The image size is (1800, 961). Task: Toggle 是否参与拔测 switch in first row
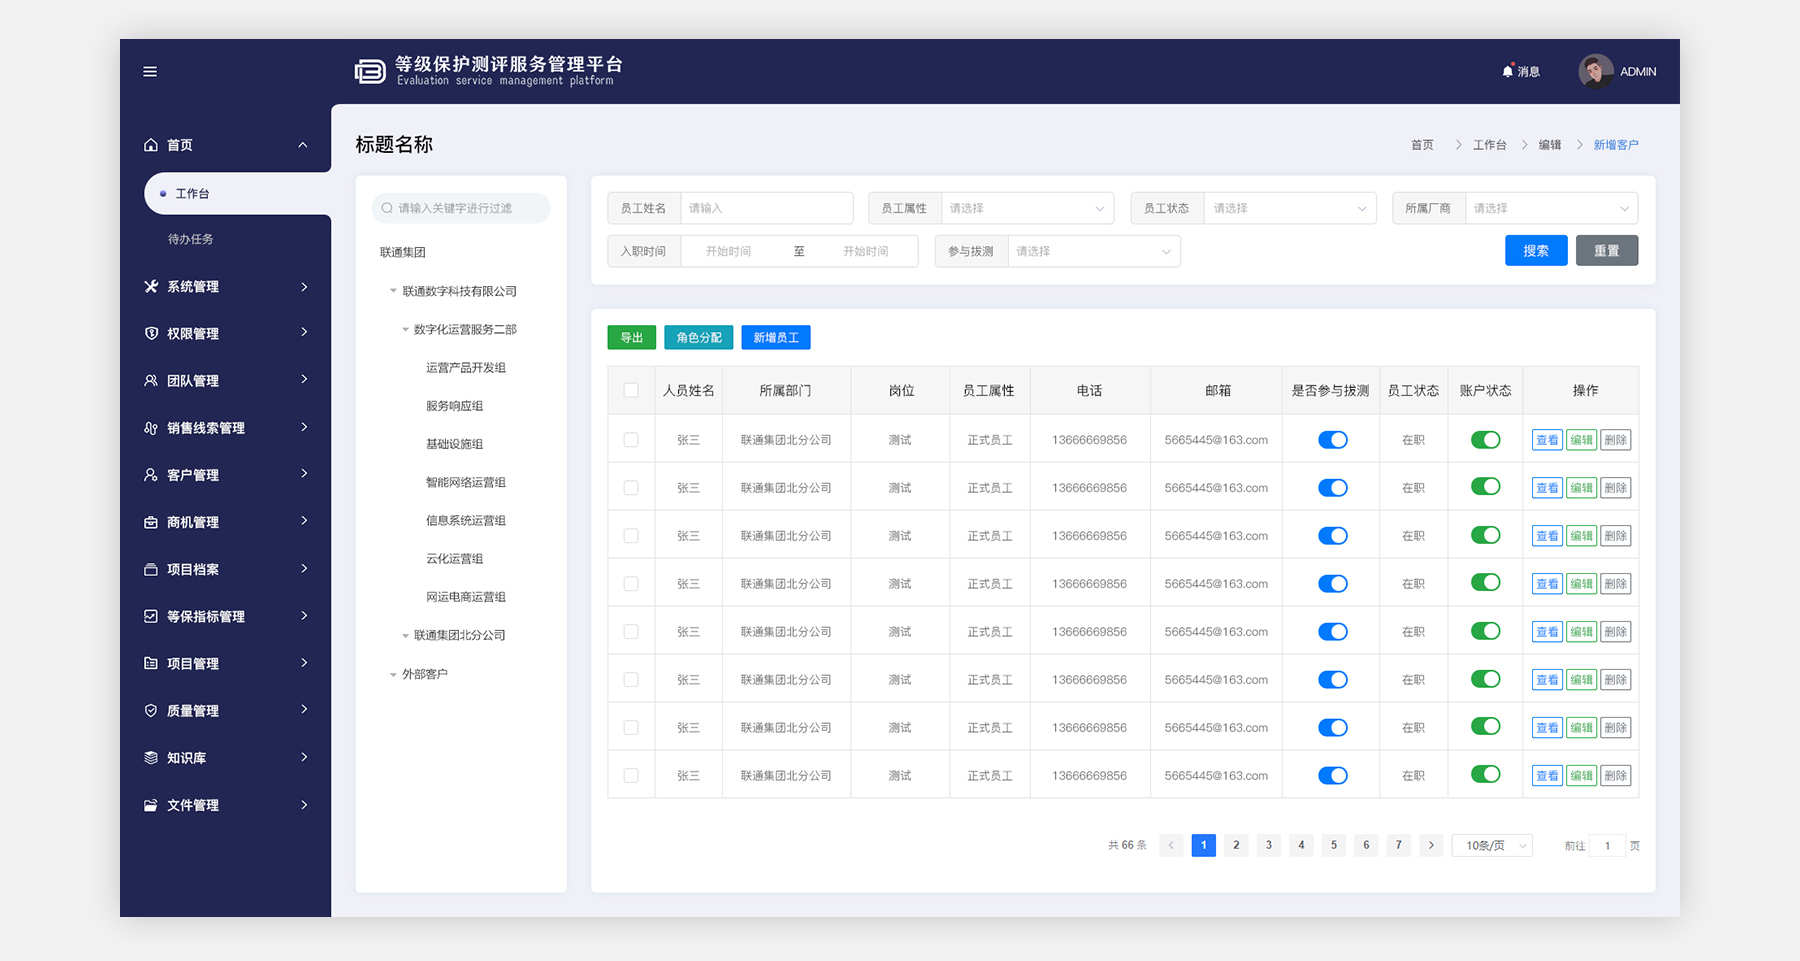(1332, 440)
